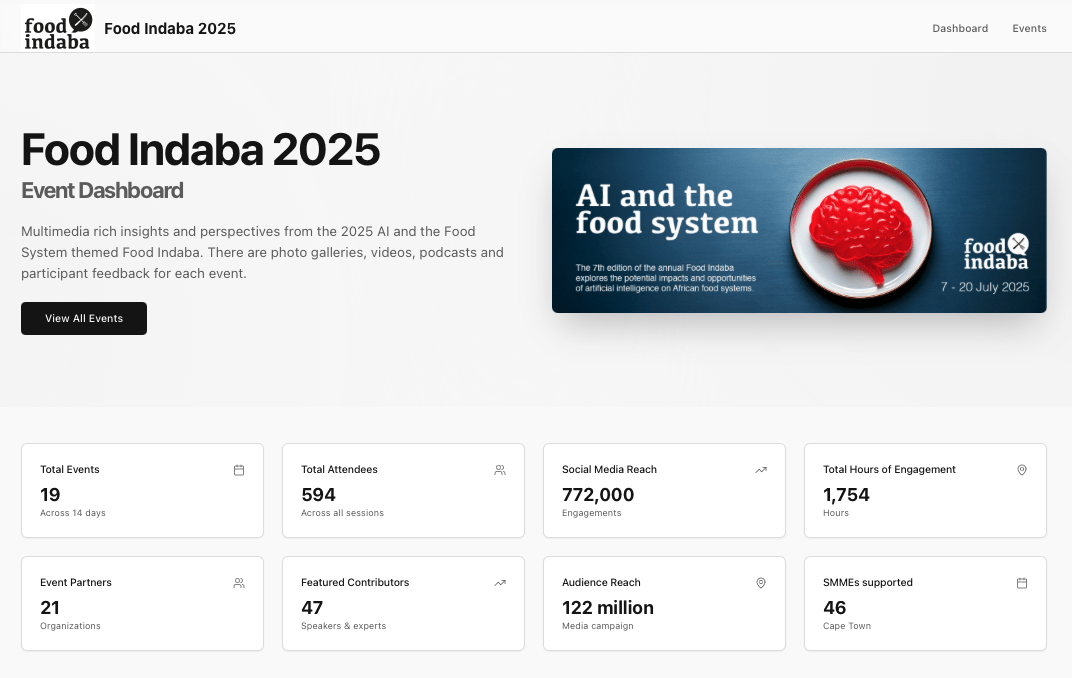The height and width of the screenshot is (678, 1072).
Task: Select the Featured Contributors 47 card
Action: pos(403,604)
